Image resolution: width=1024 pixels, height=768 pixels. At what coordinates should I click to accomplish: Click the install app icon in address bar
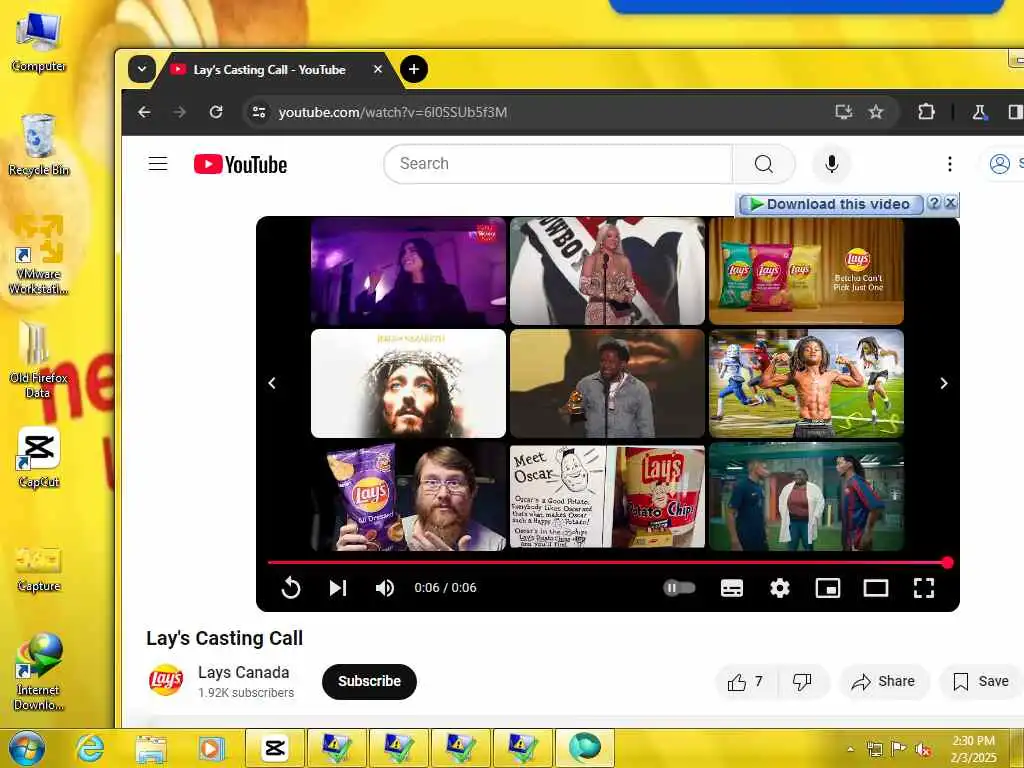[844, 112]
